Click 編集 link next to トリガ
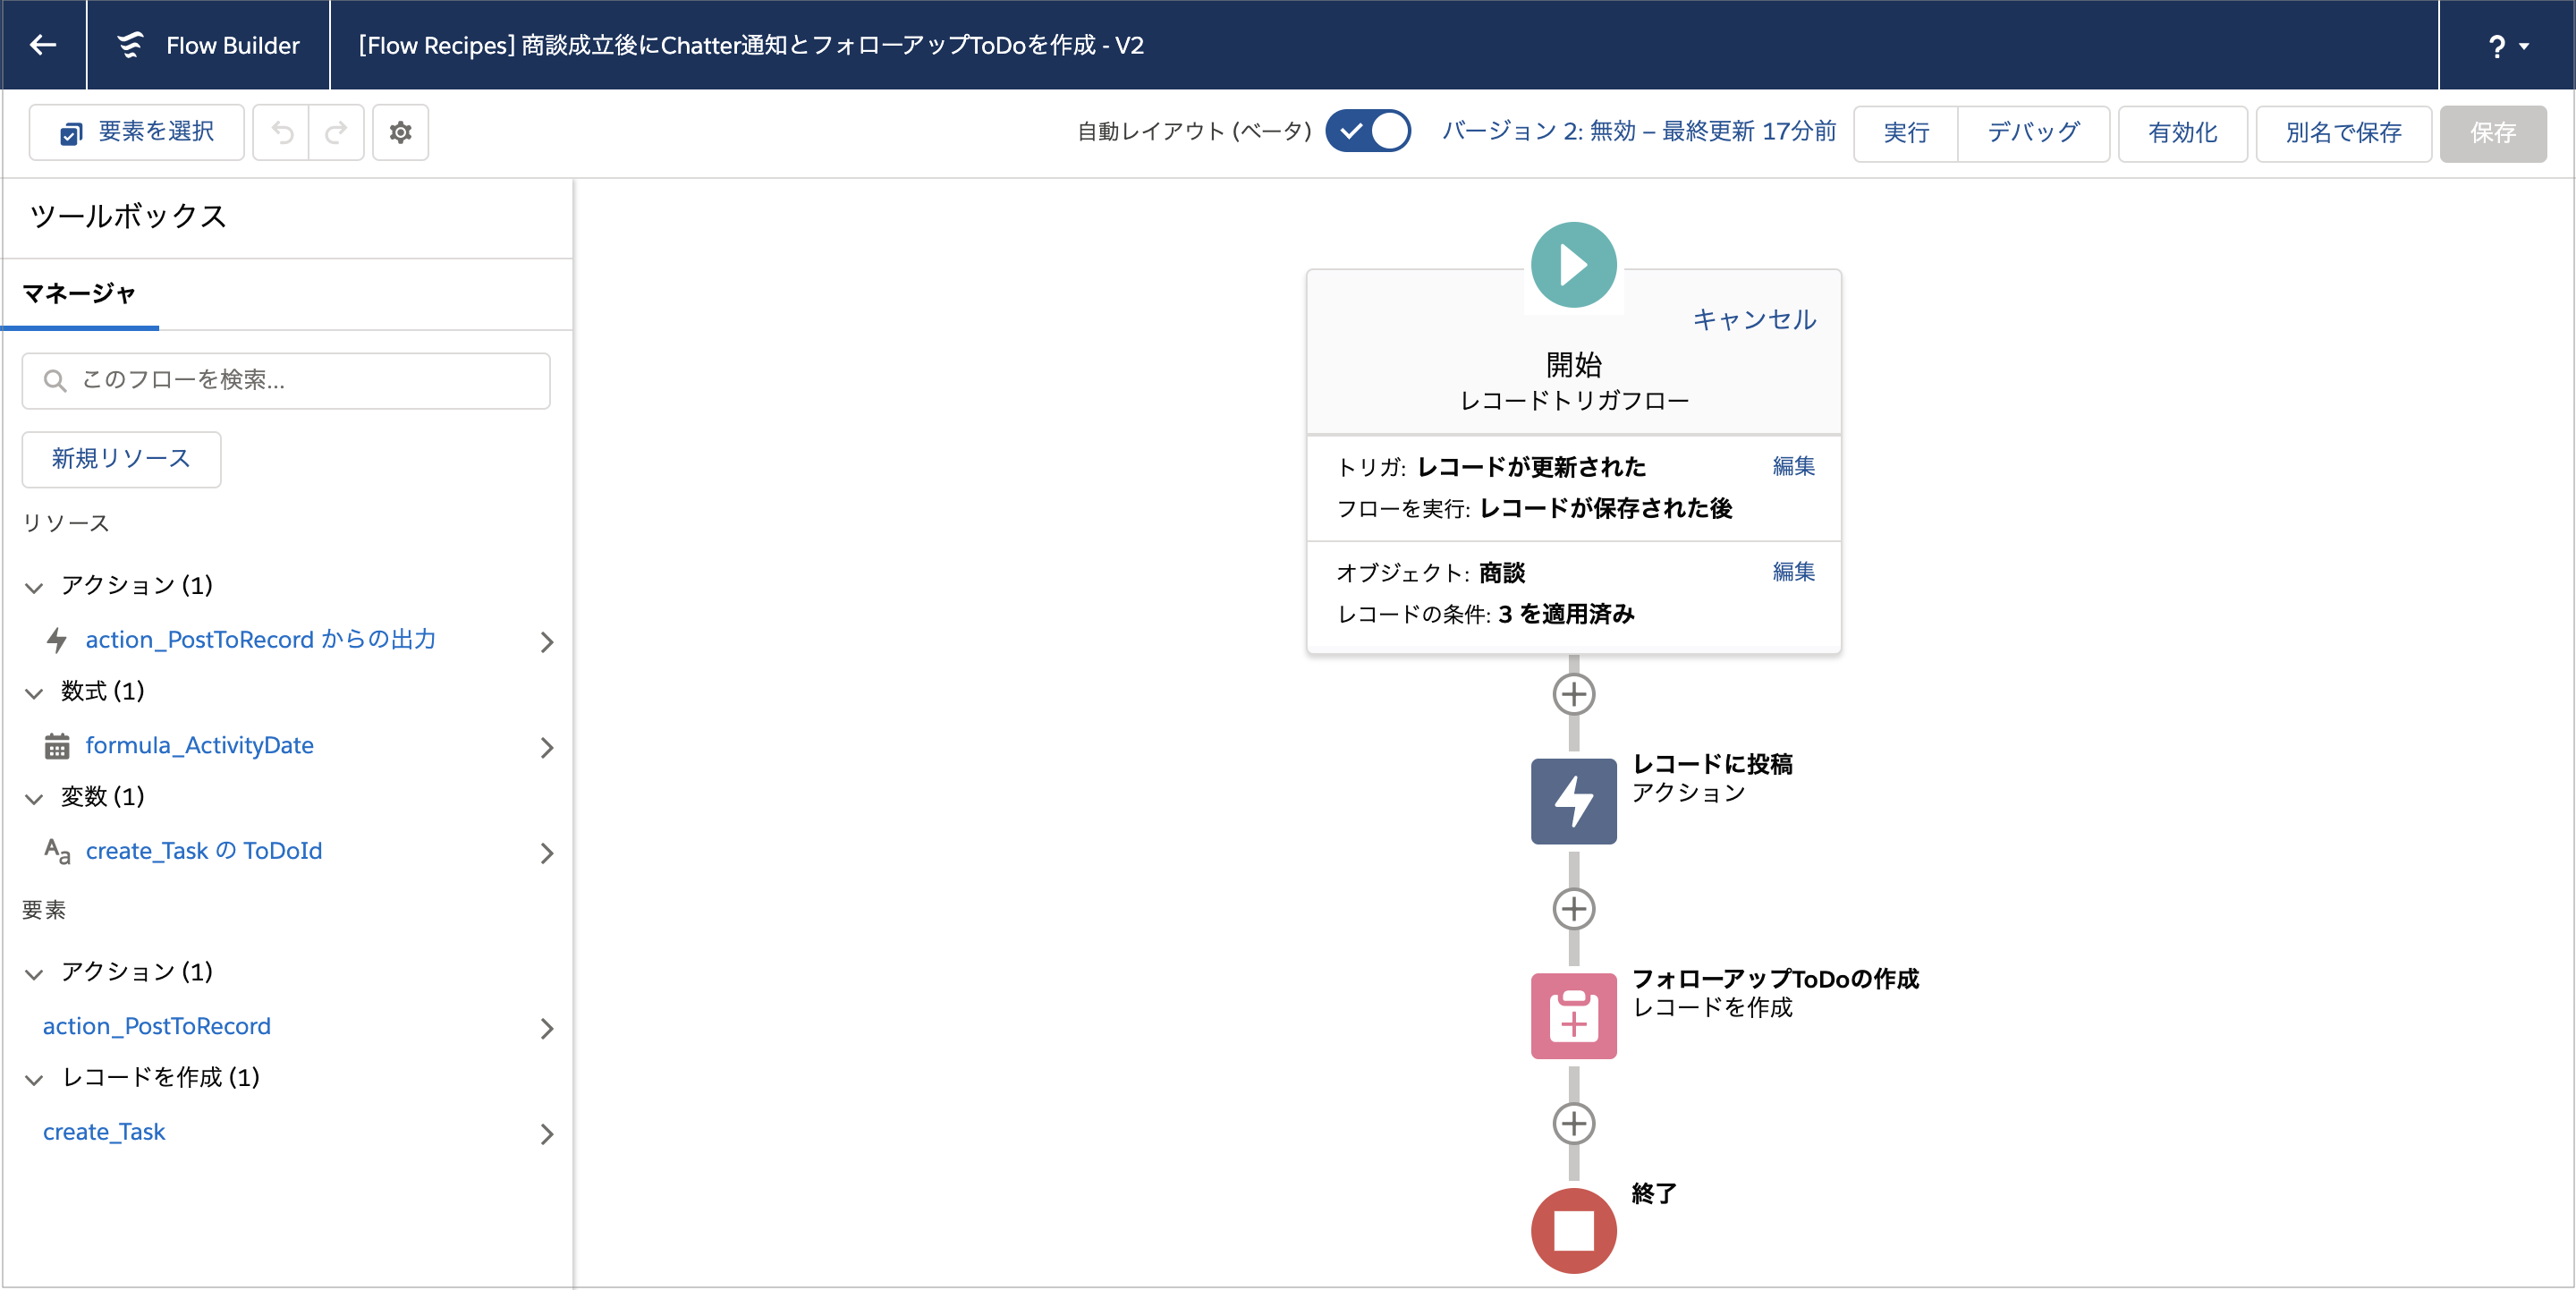Viewport: 2576px width, 1290px height. (x=1793, y=466)
